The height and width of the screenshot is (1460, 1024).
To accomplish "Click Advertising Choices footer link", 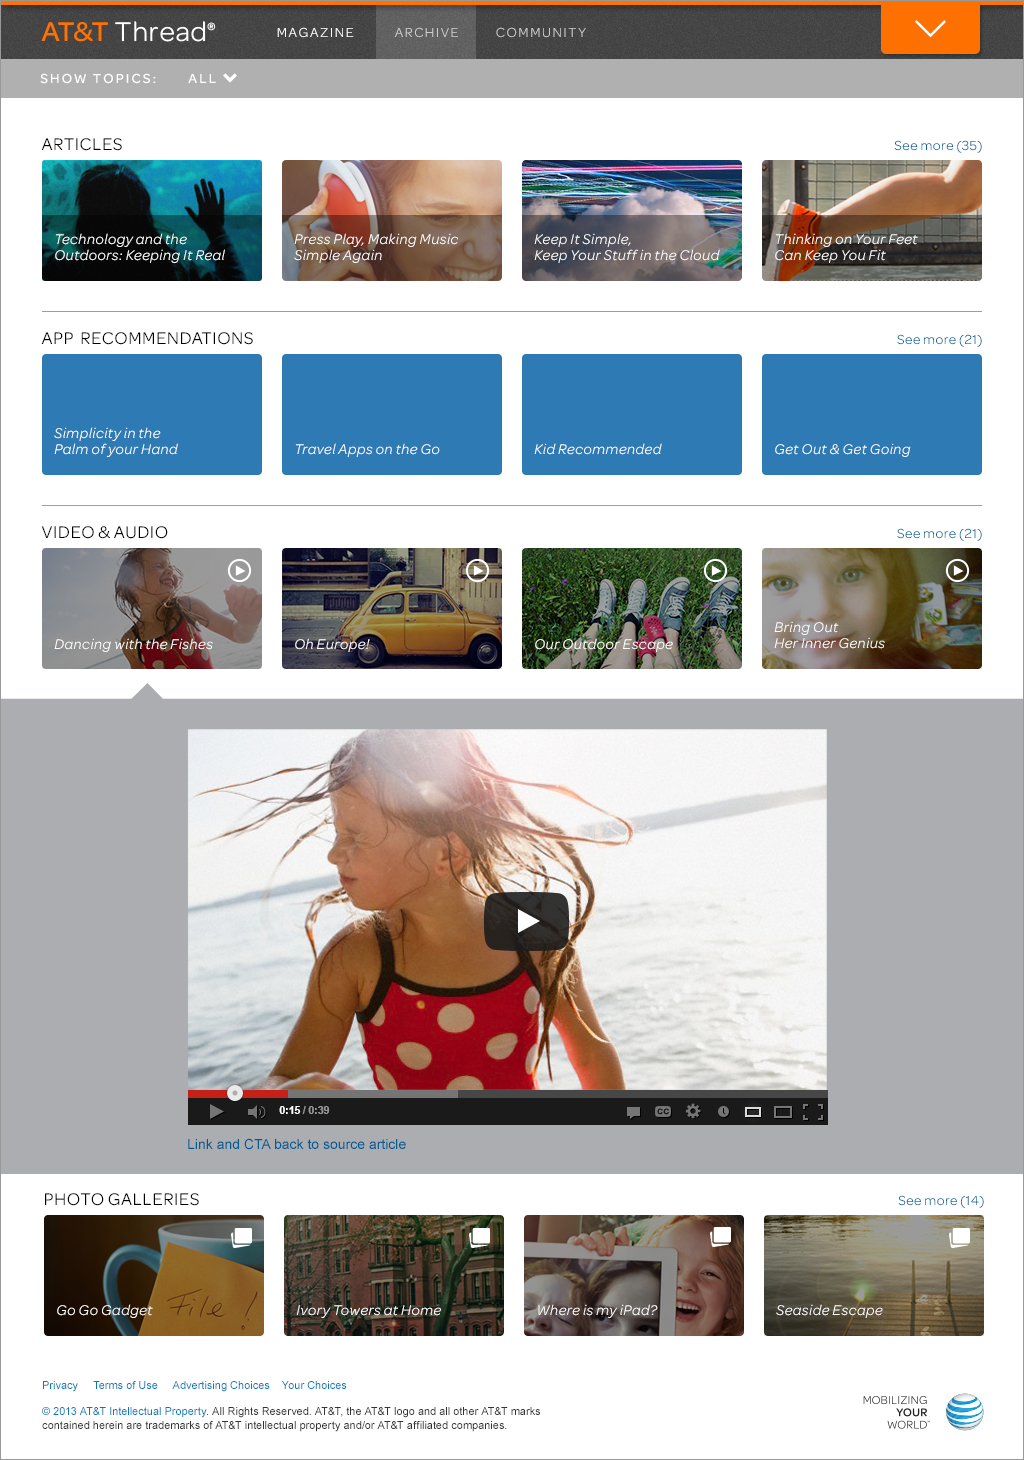I will point(221,1385).
